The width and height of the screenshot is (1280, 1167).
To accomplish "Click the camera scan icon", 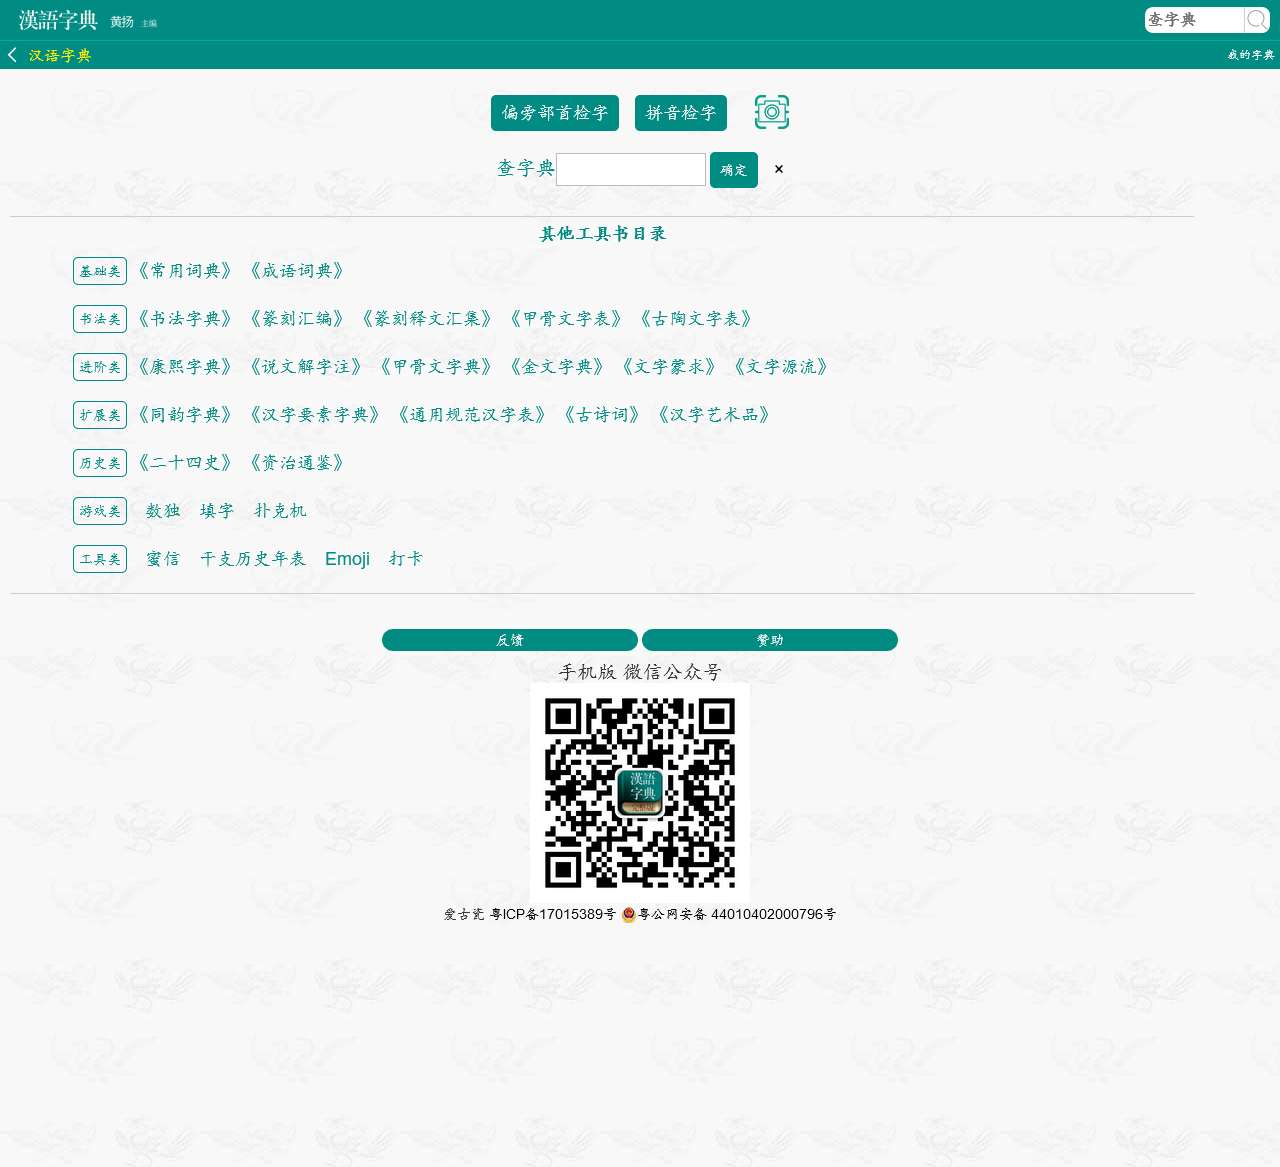I will click(x=772, y=112).
